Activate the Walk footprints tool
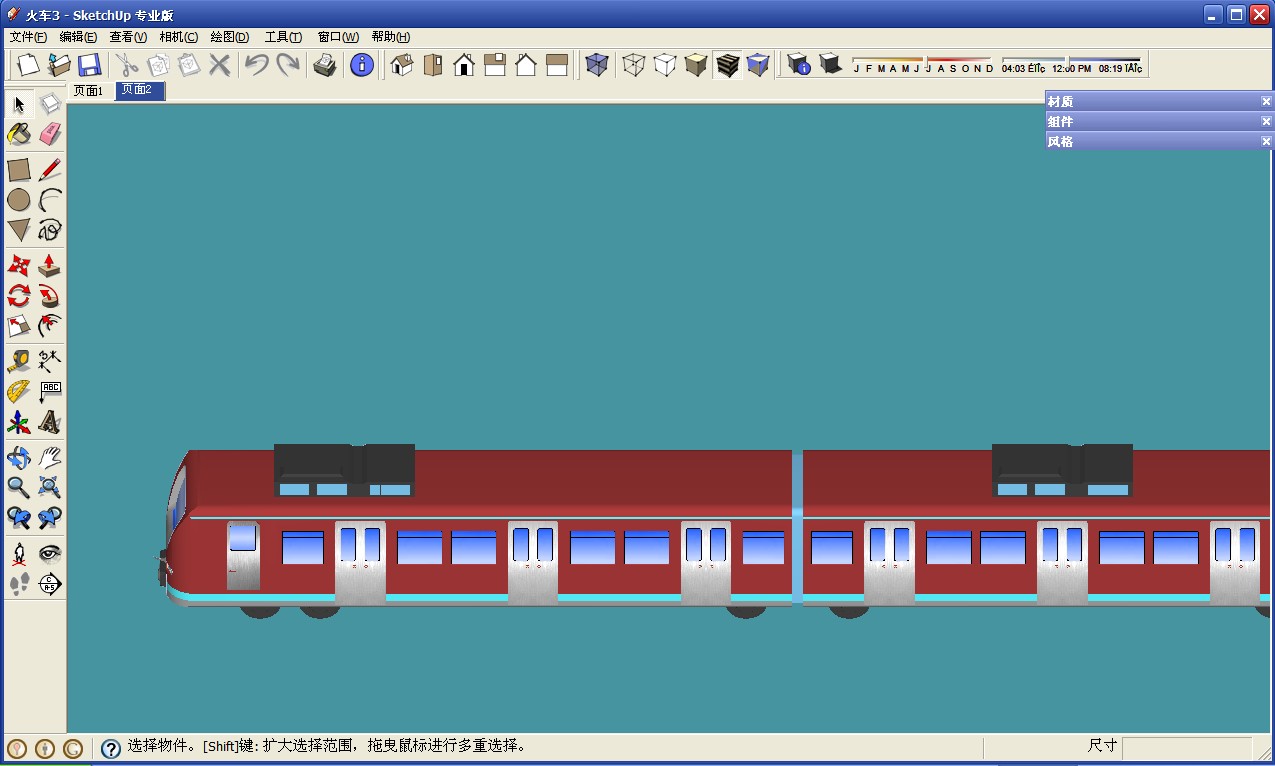The width and height of the screenshot is (1275, 766). click(x=18, y=584)
